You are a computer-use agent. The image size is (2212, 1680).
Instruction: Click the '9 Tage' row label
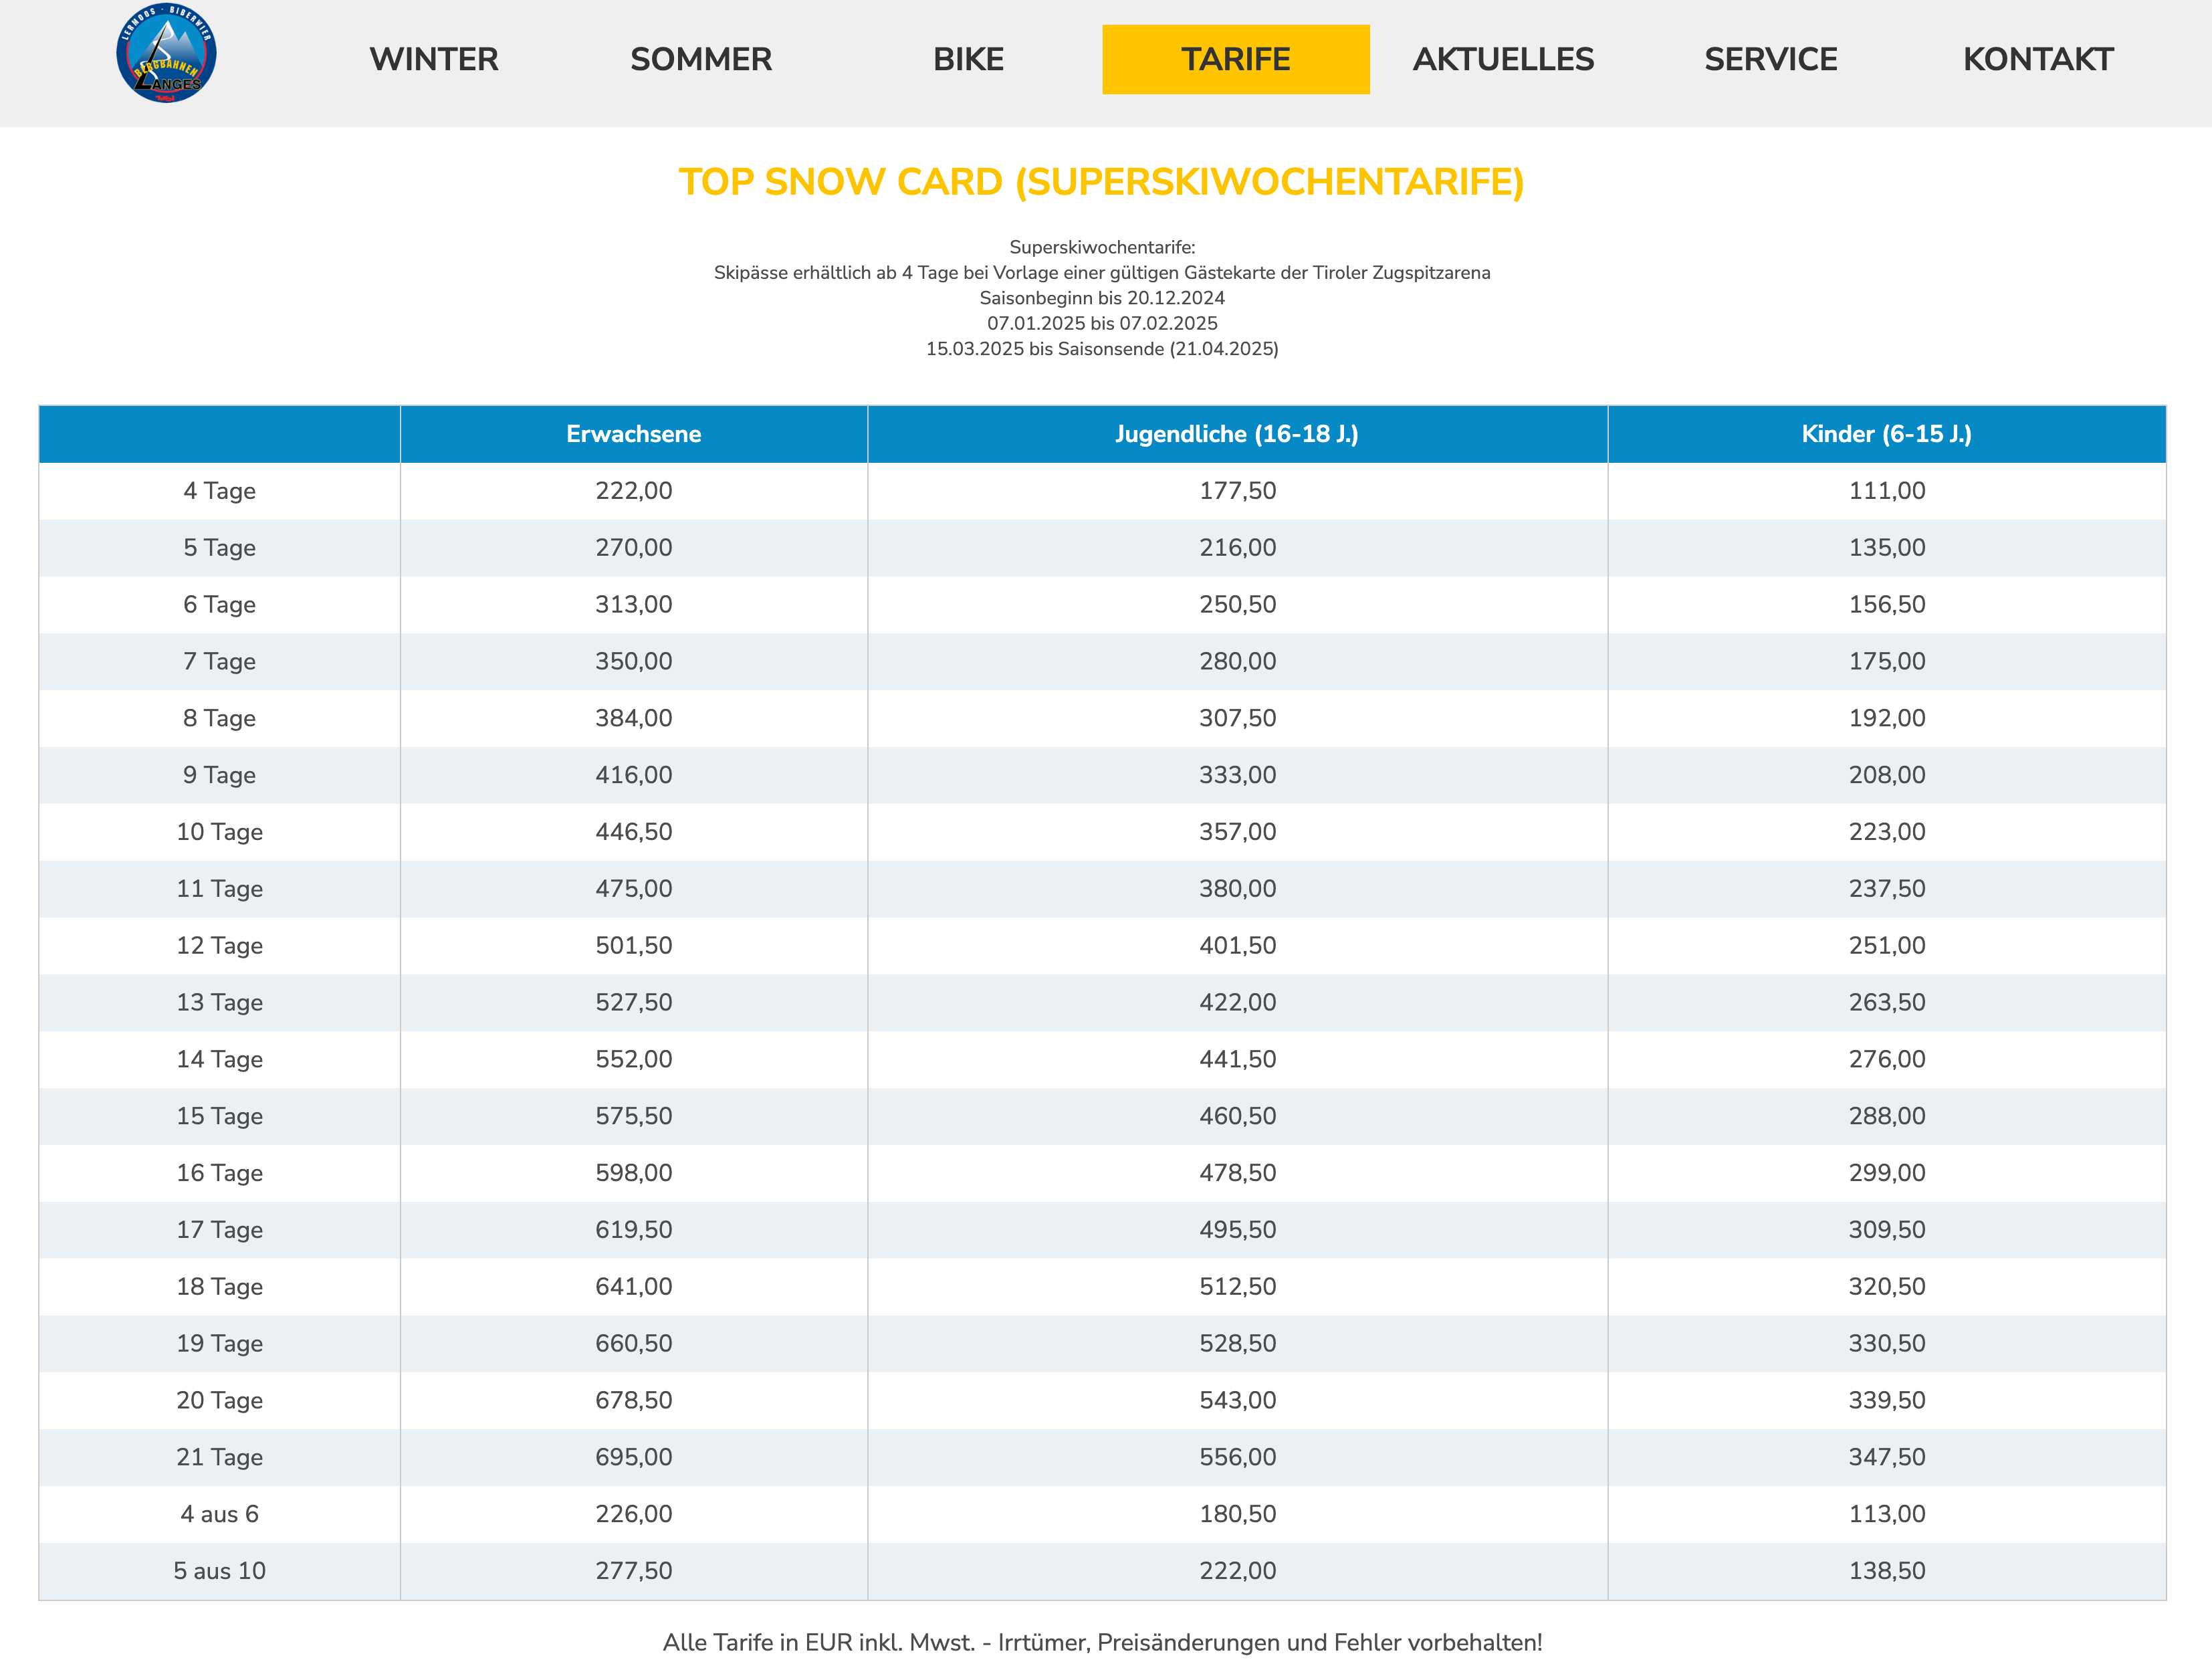(x=219, y=776)
